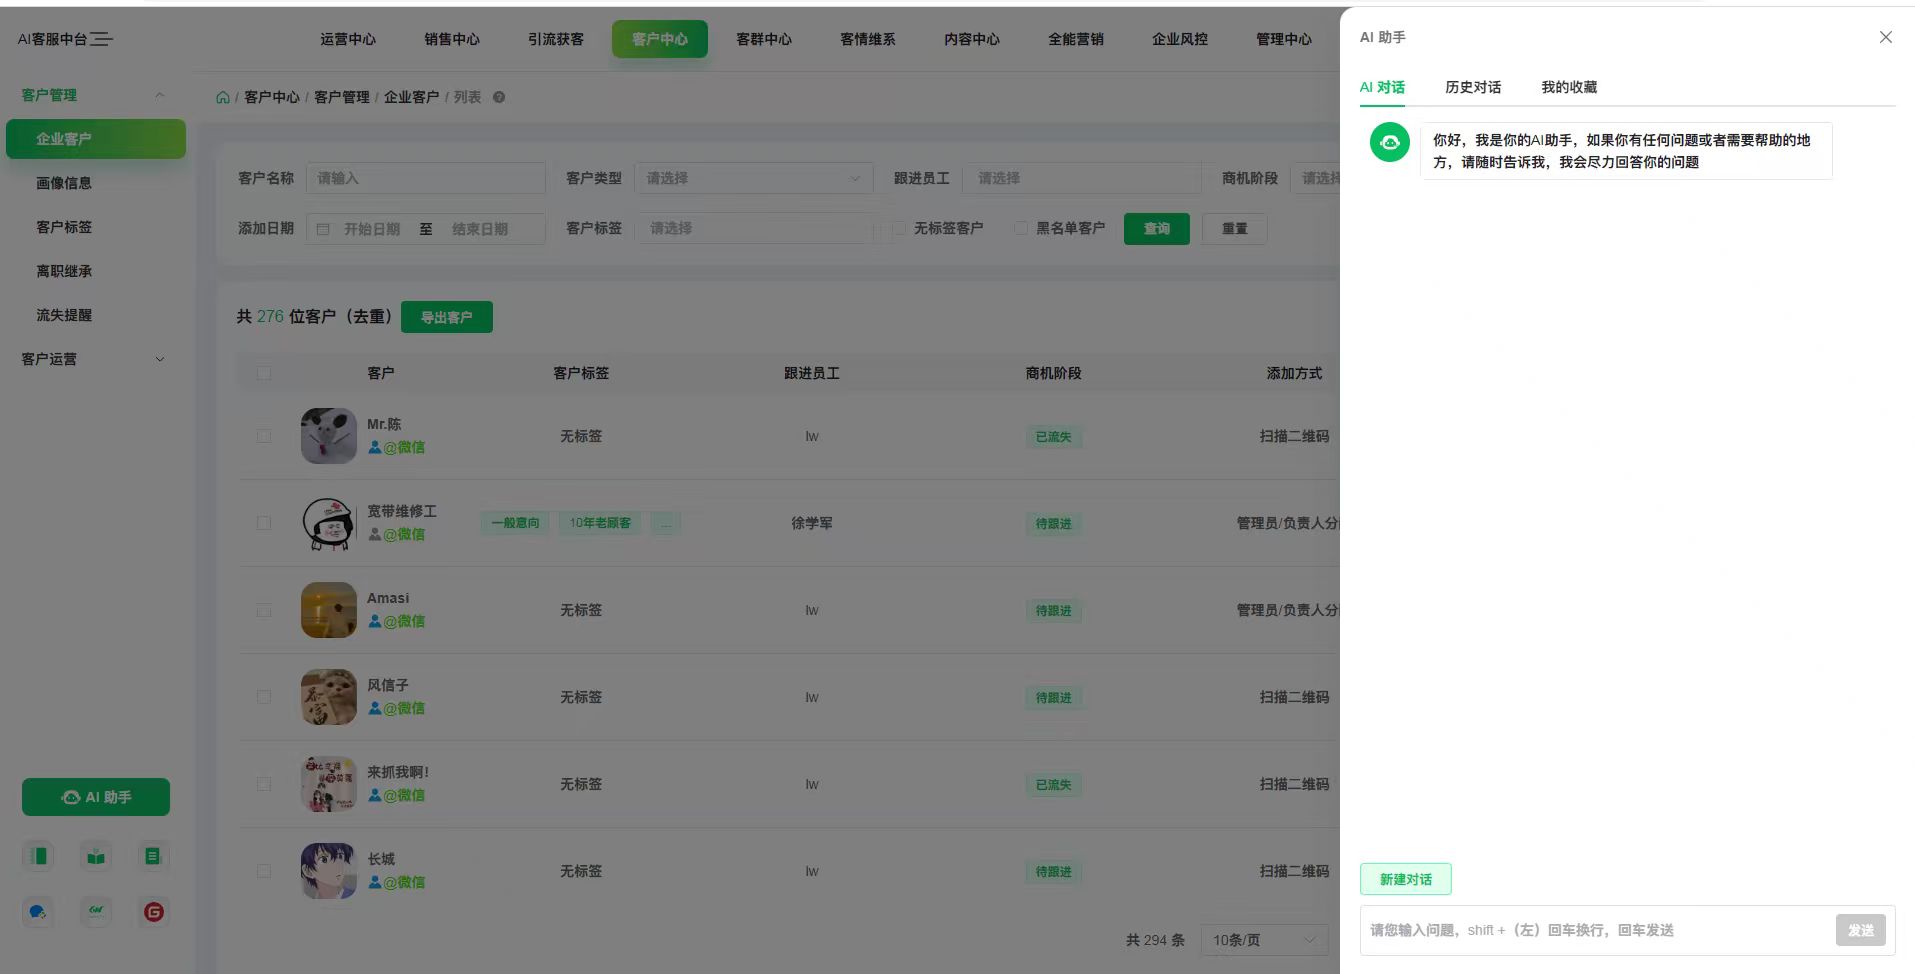Tick the 黑名单客户 checkbox

1021,229
